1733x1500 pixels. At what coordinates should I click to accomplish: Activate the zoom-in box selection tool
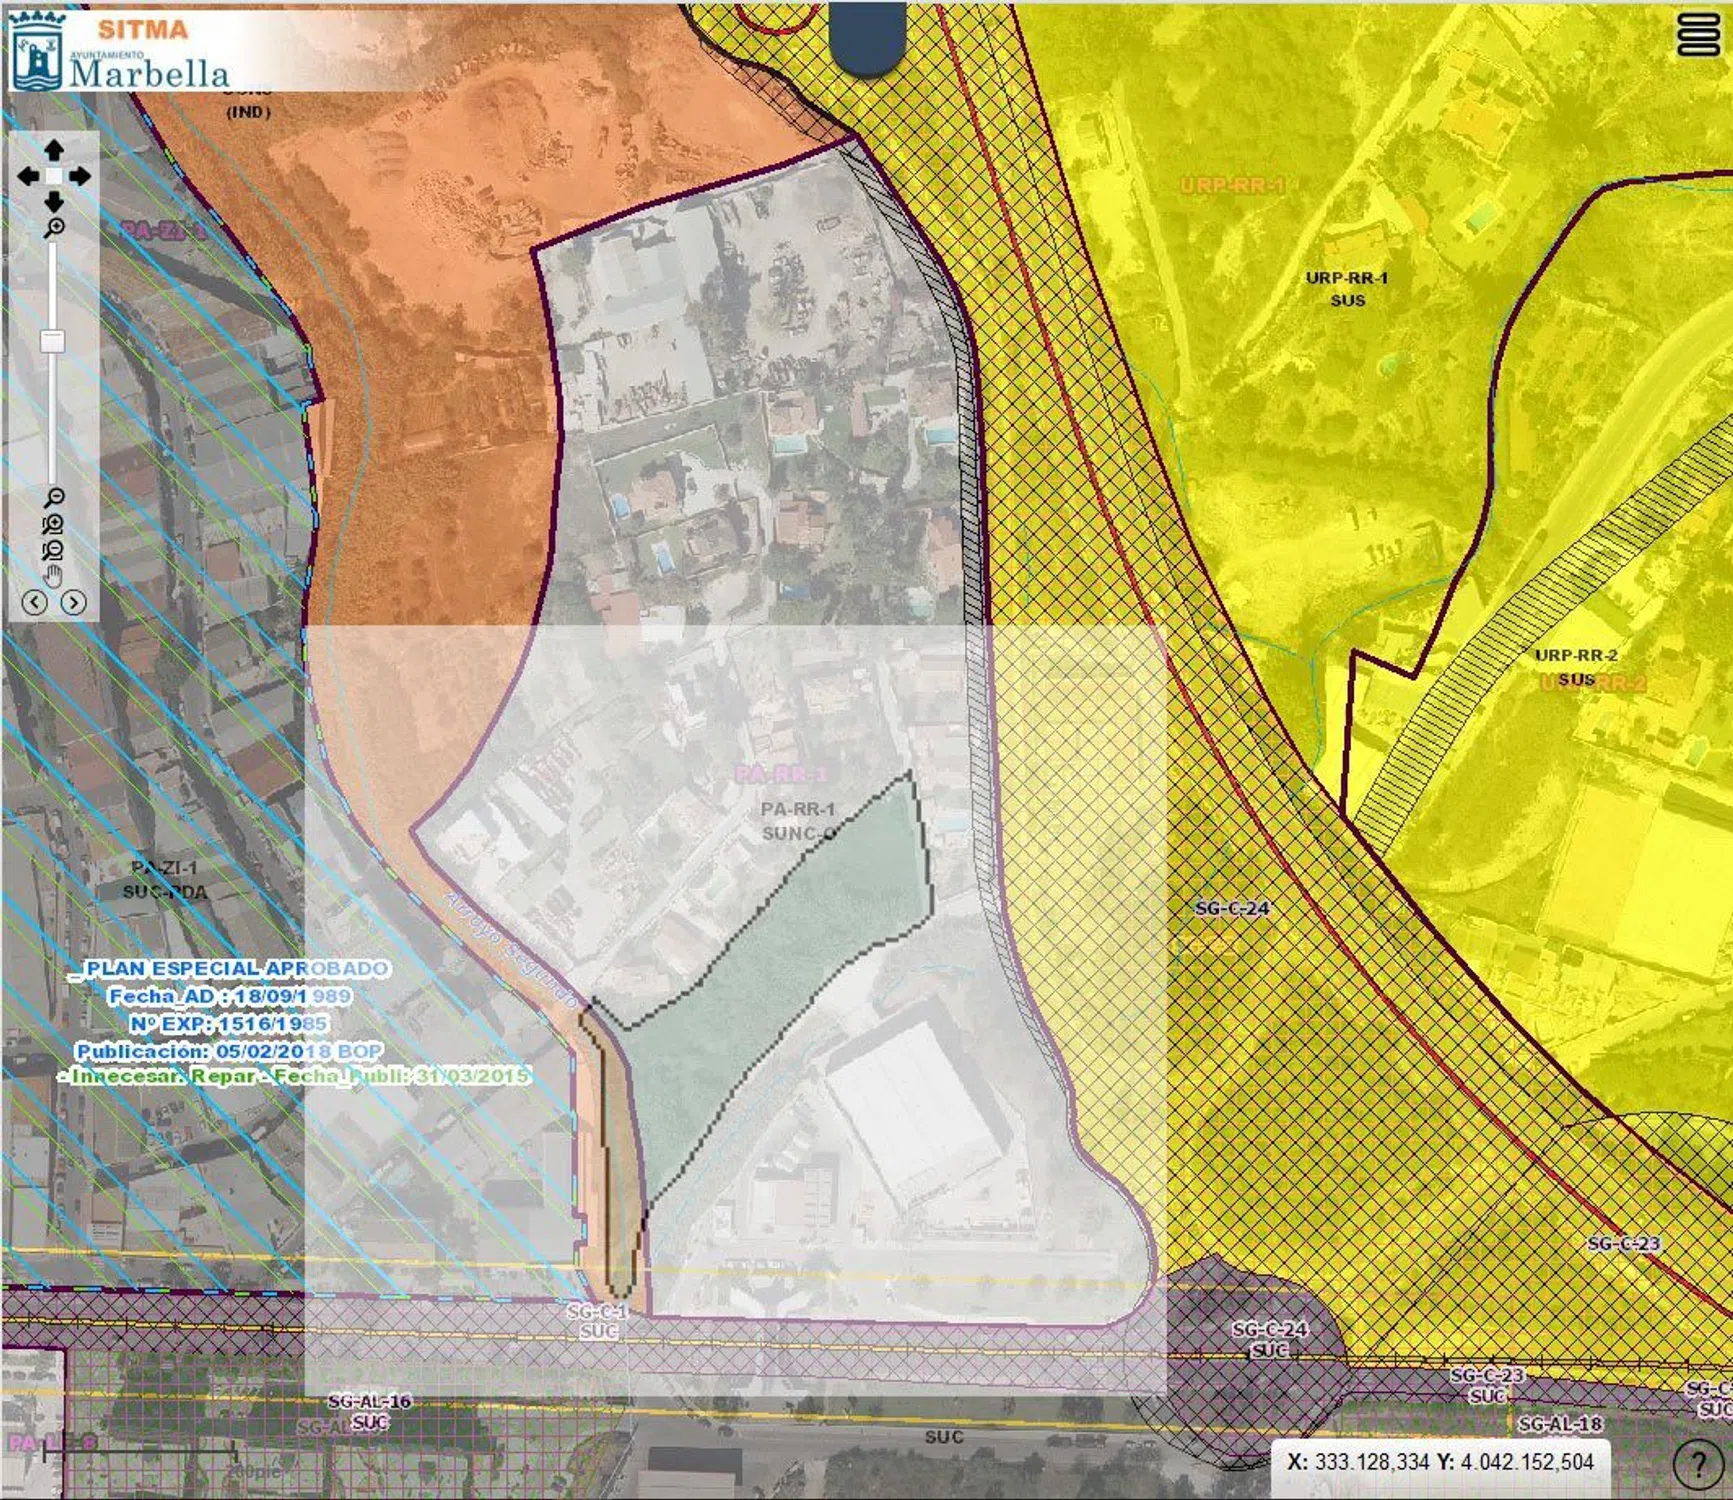click(x=54, y=525)
